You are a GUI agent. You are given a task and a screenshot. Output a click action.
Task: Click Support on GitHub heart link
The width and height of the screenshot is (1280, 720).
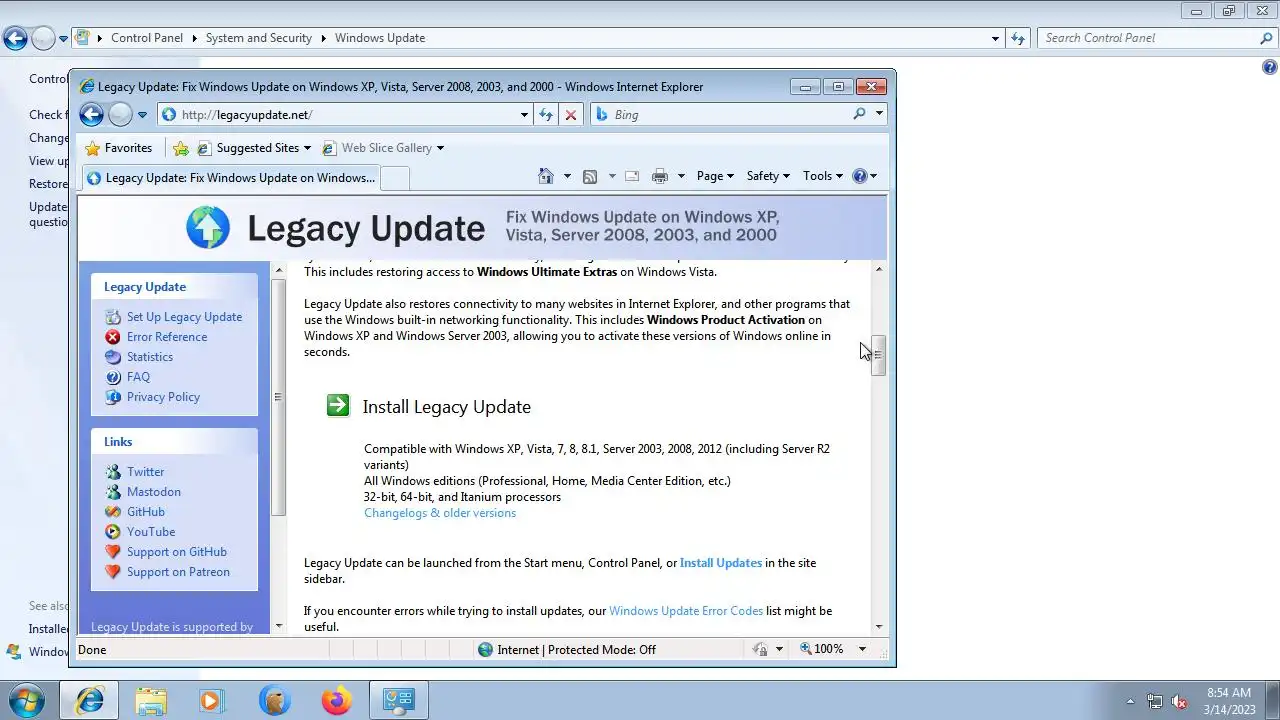(x=177, y=552)
